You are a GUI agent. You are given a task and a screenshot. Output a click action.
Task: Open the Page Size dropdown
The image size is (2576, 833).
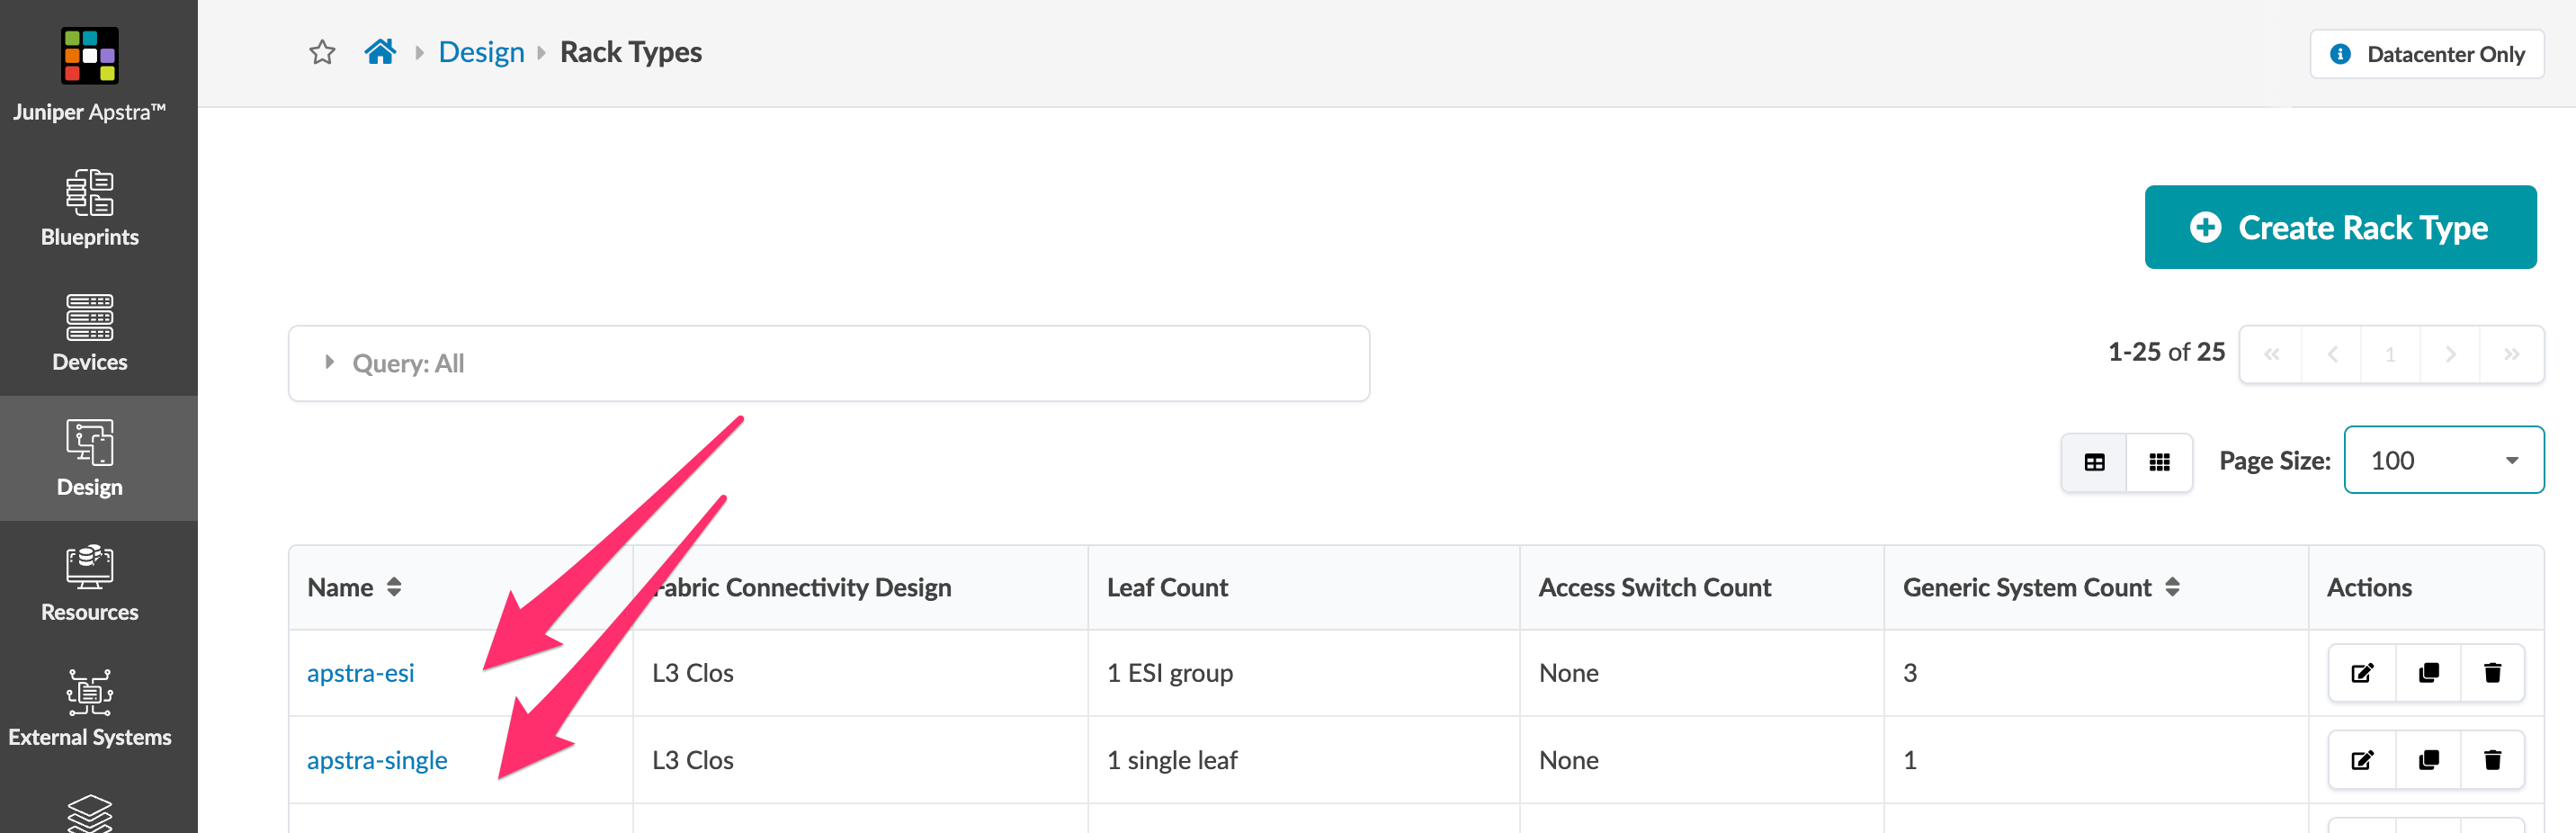click(2443, 460)
